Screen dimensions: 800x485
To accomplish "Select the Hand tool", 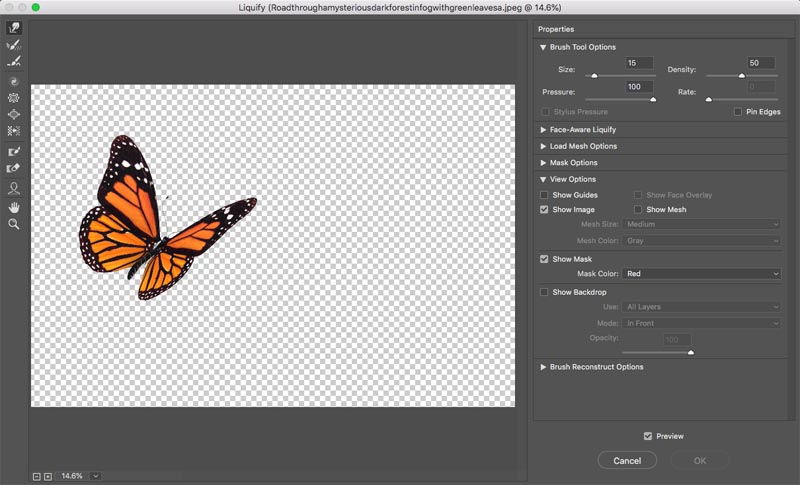I will click(14, 207).
